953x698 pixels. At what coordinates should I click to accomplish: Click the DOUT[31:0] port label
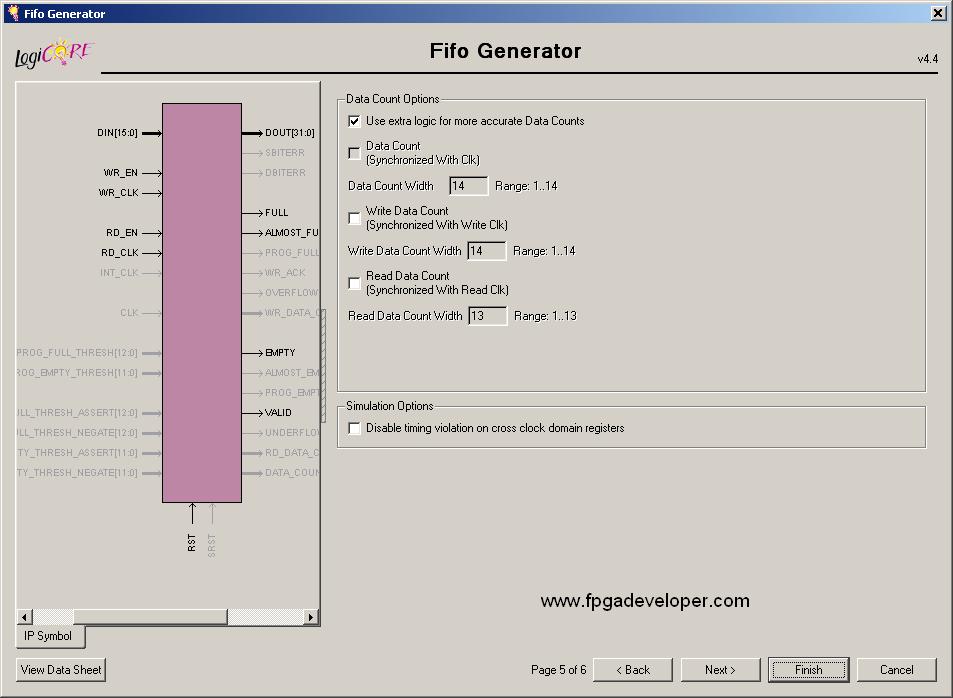pos(290,133)
